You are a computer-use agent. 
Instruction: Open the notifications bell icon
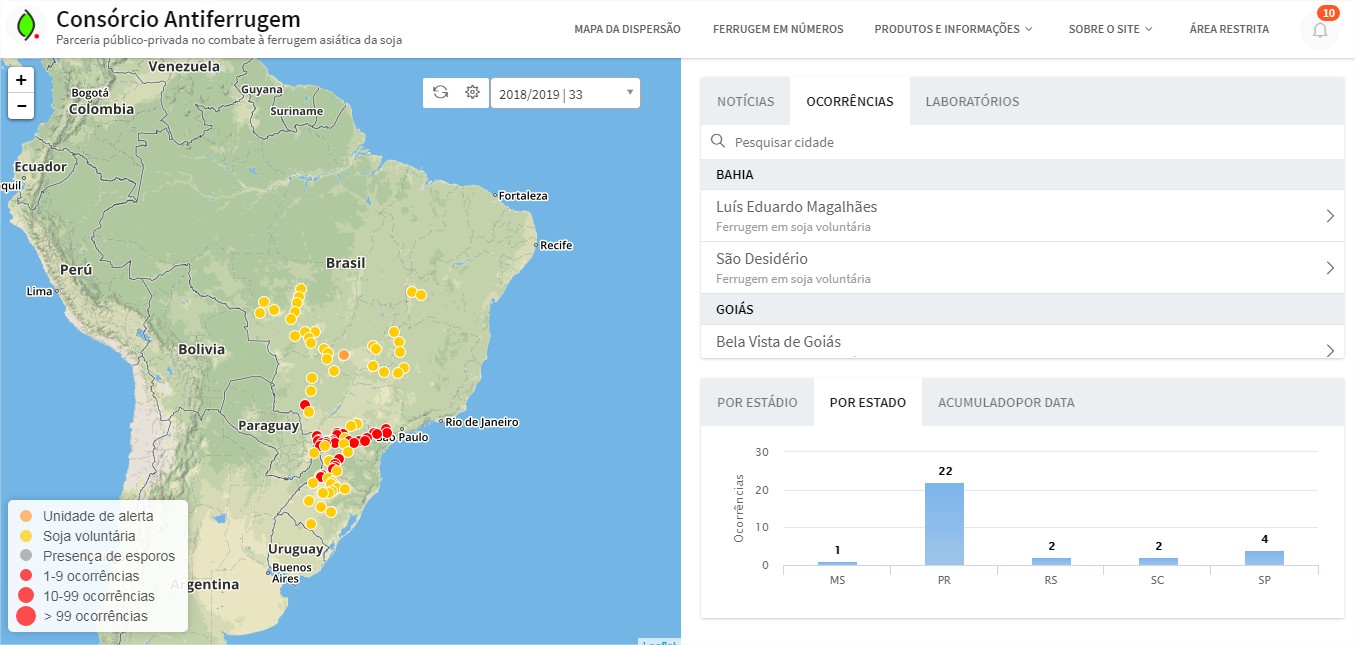point(1319,30)
